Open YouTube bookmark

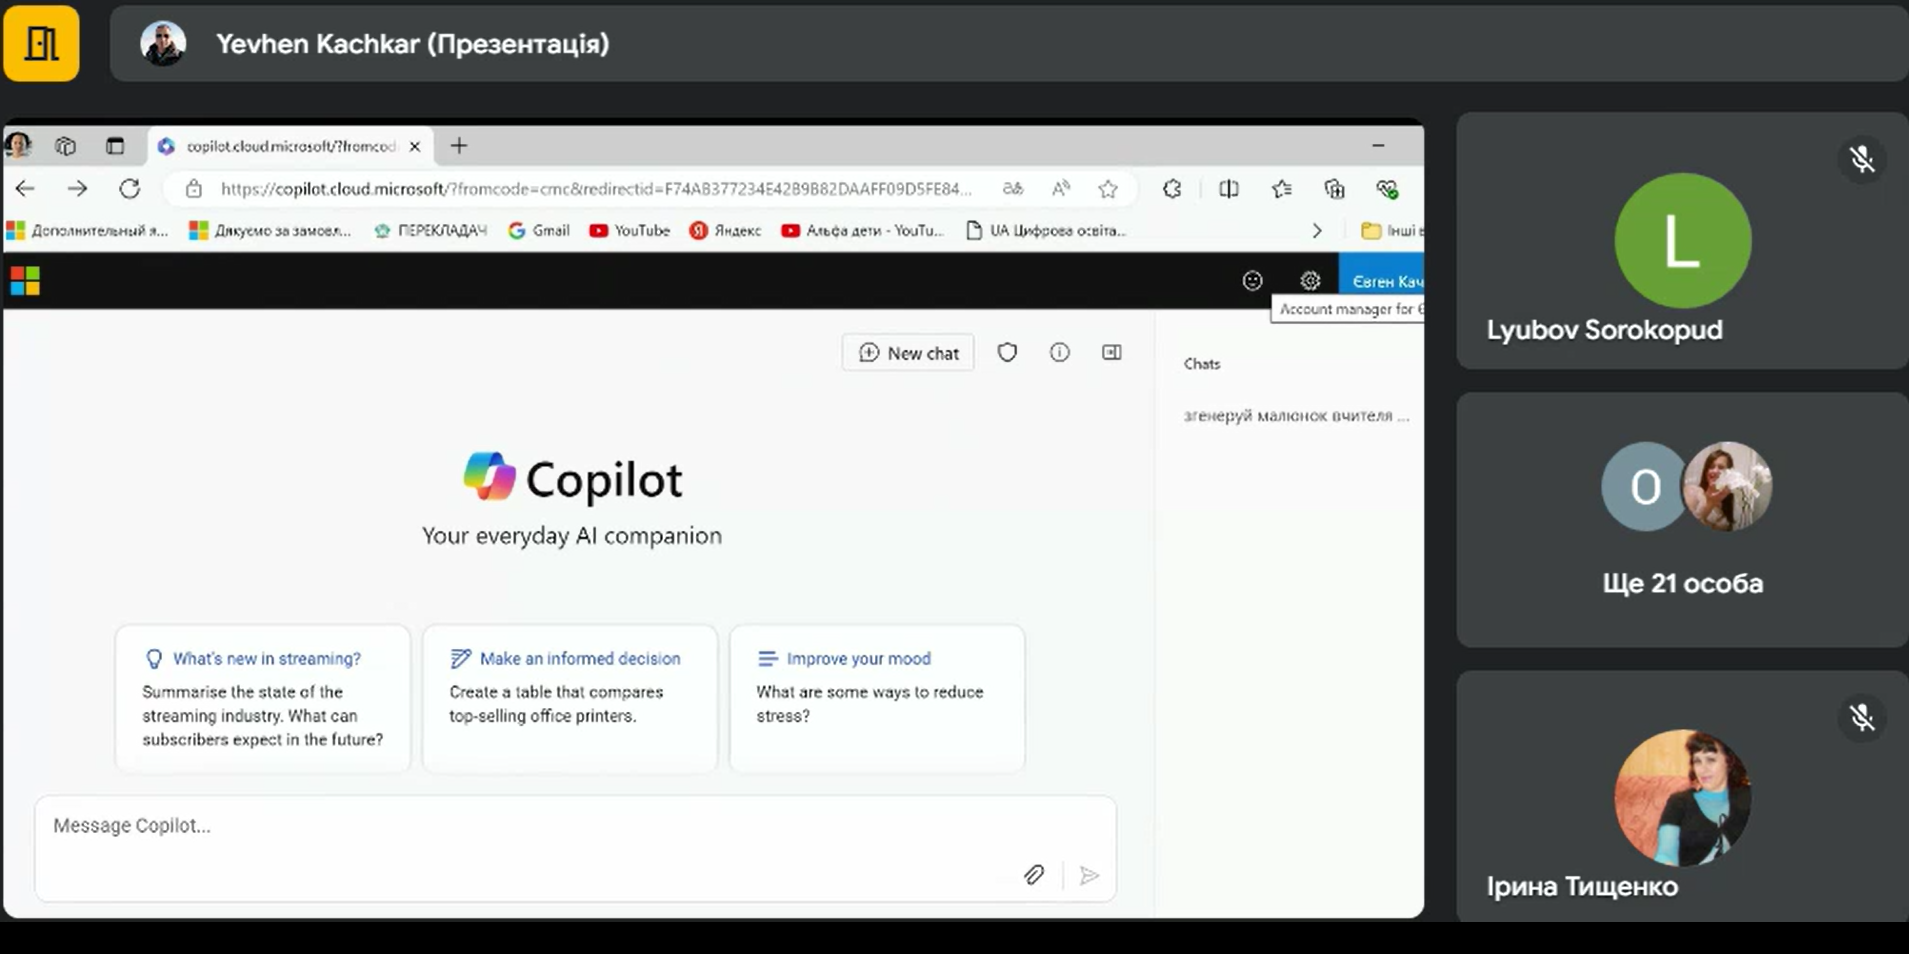point(630,230)
